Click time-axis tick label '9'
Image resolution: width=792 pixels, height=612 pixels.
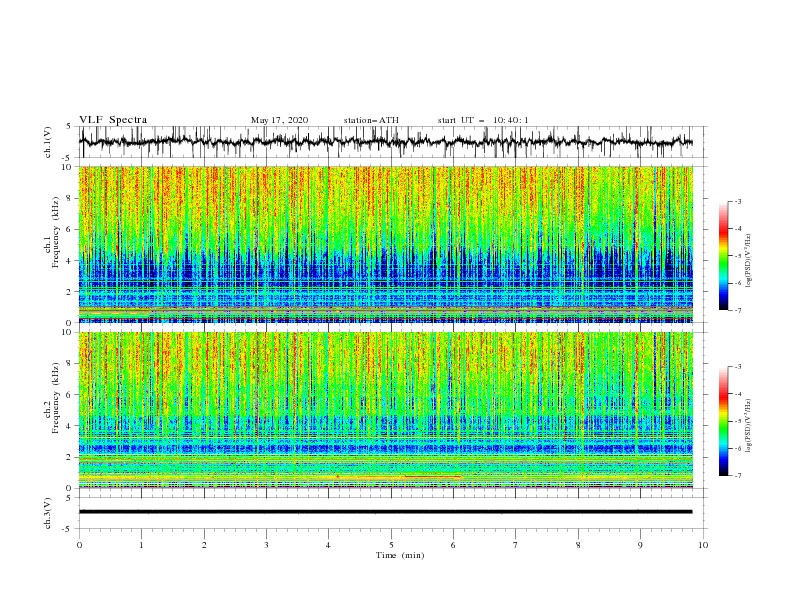coord(640,545)
